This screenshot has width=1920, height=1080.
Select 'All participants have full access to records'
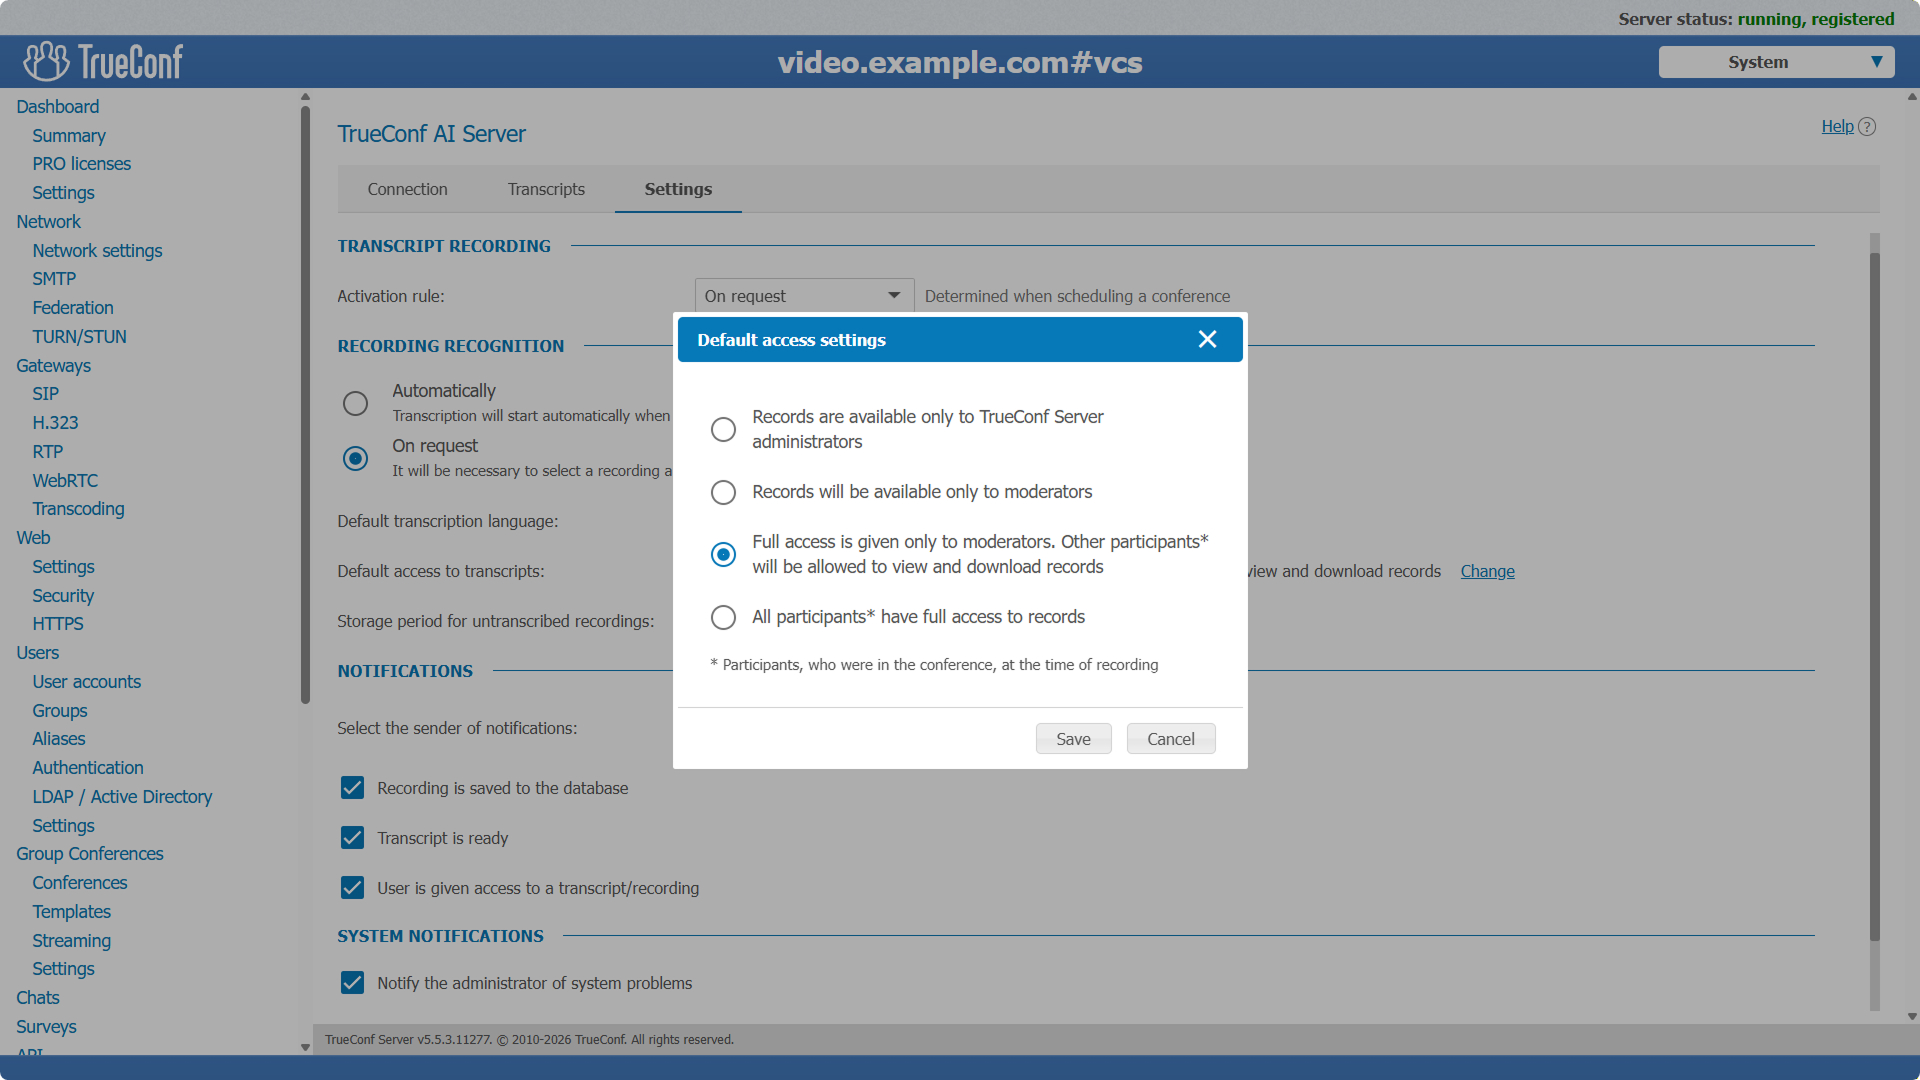tap(723, 617)
